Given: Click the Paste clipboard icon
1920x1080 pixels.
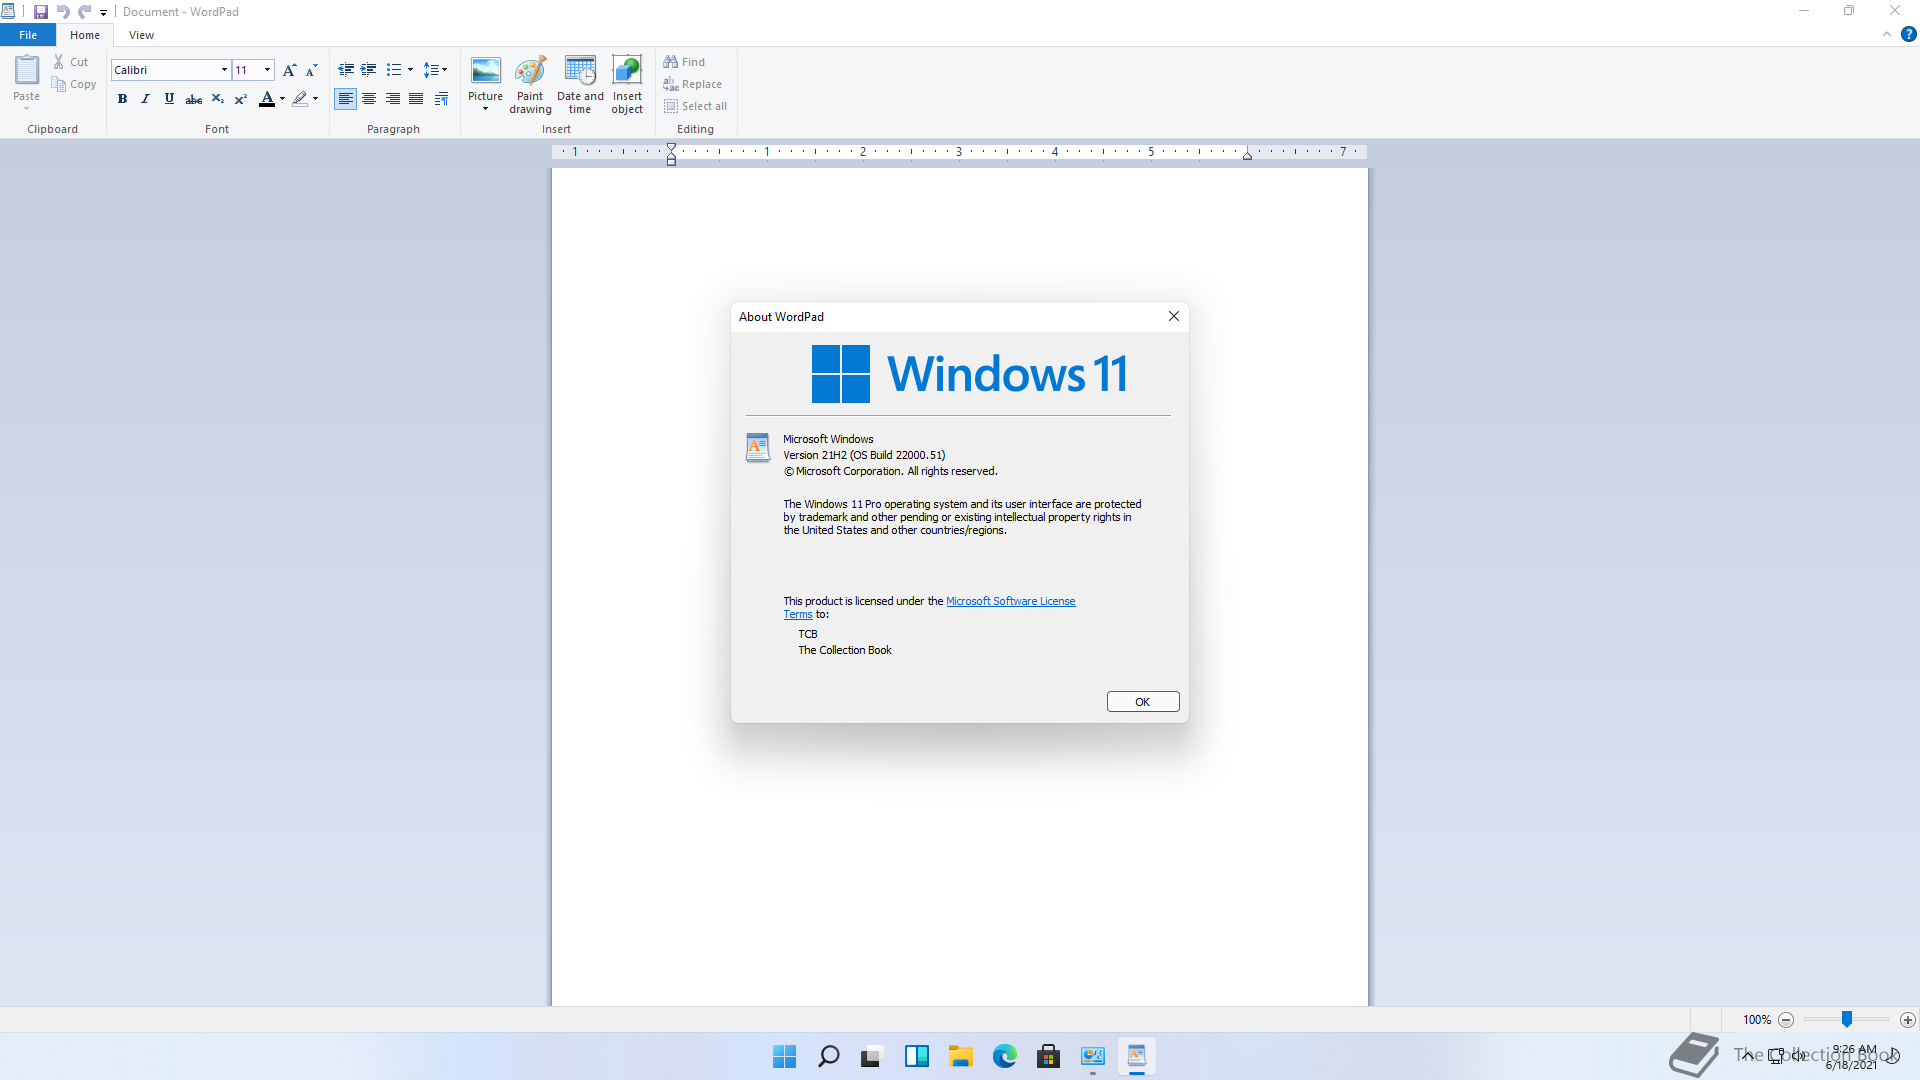Looking at the screenshot, I should click(27, 70).
